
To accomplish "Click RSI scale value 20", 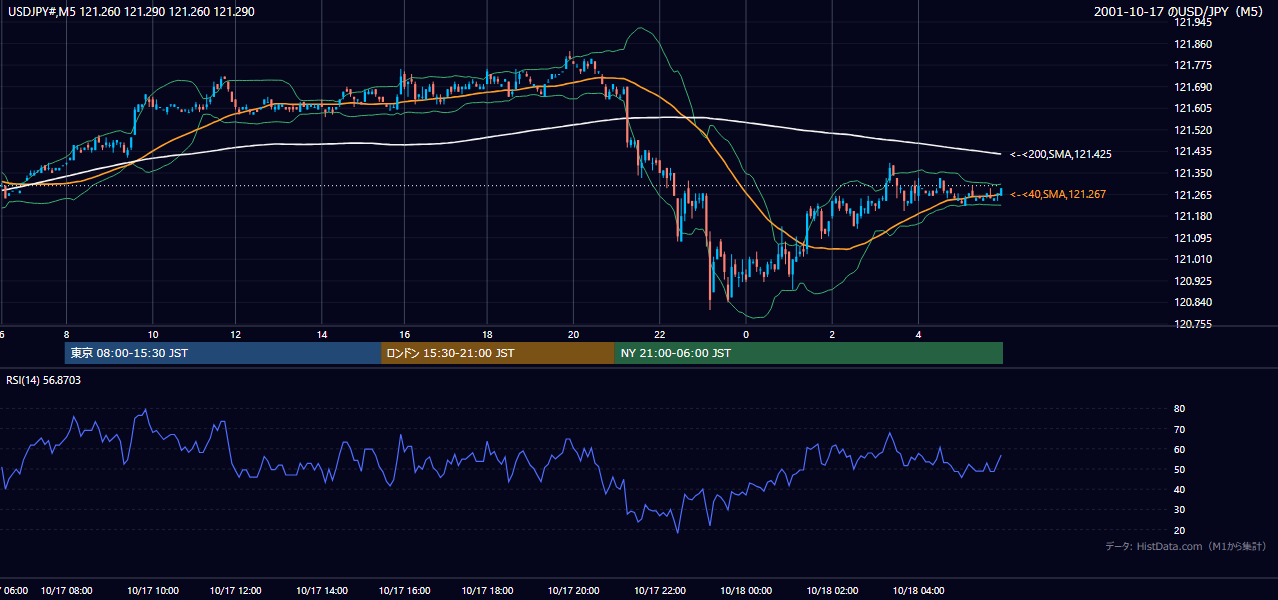I will (1179, 530).
